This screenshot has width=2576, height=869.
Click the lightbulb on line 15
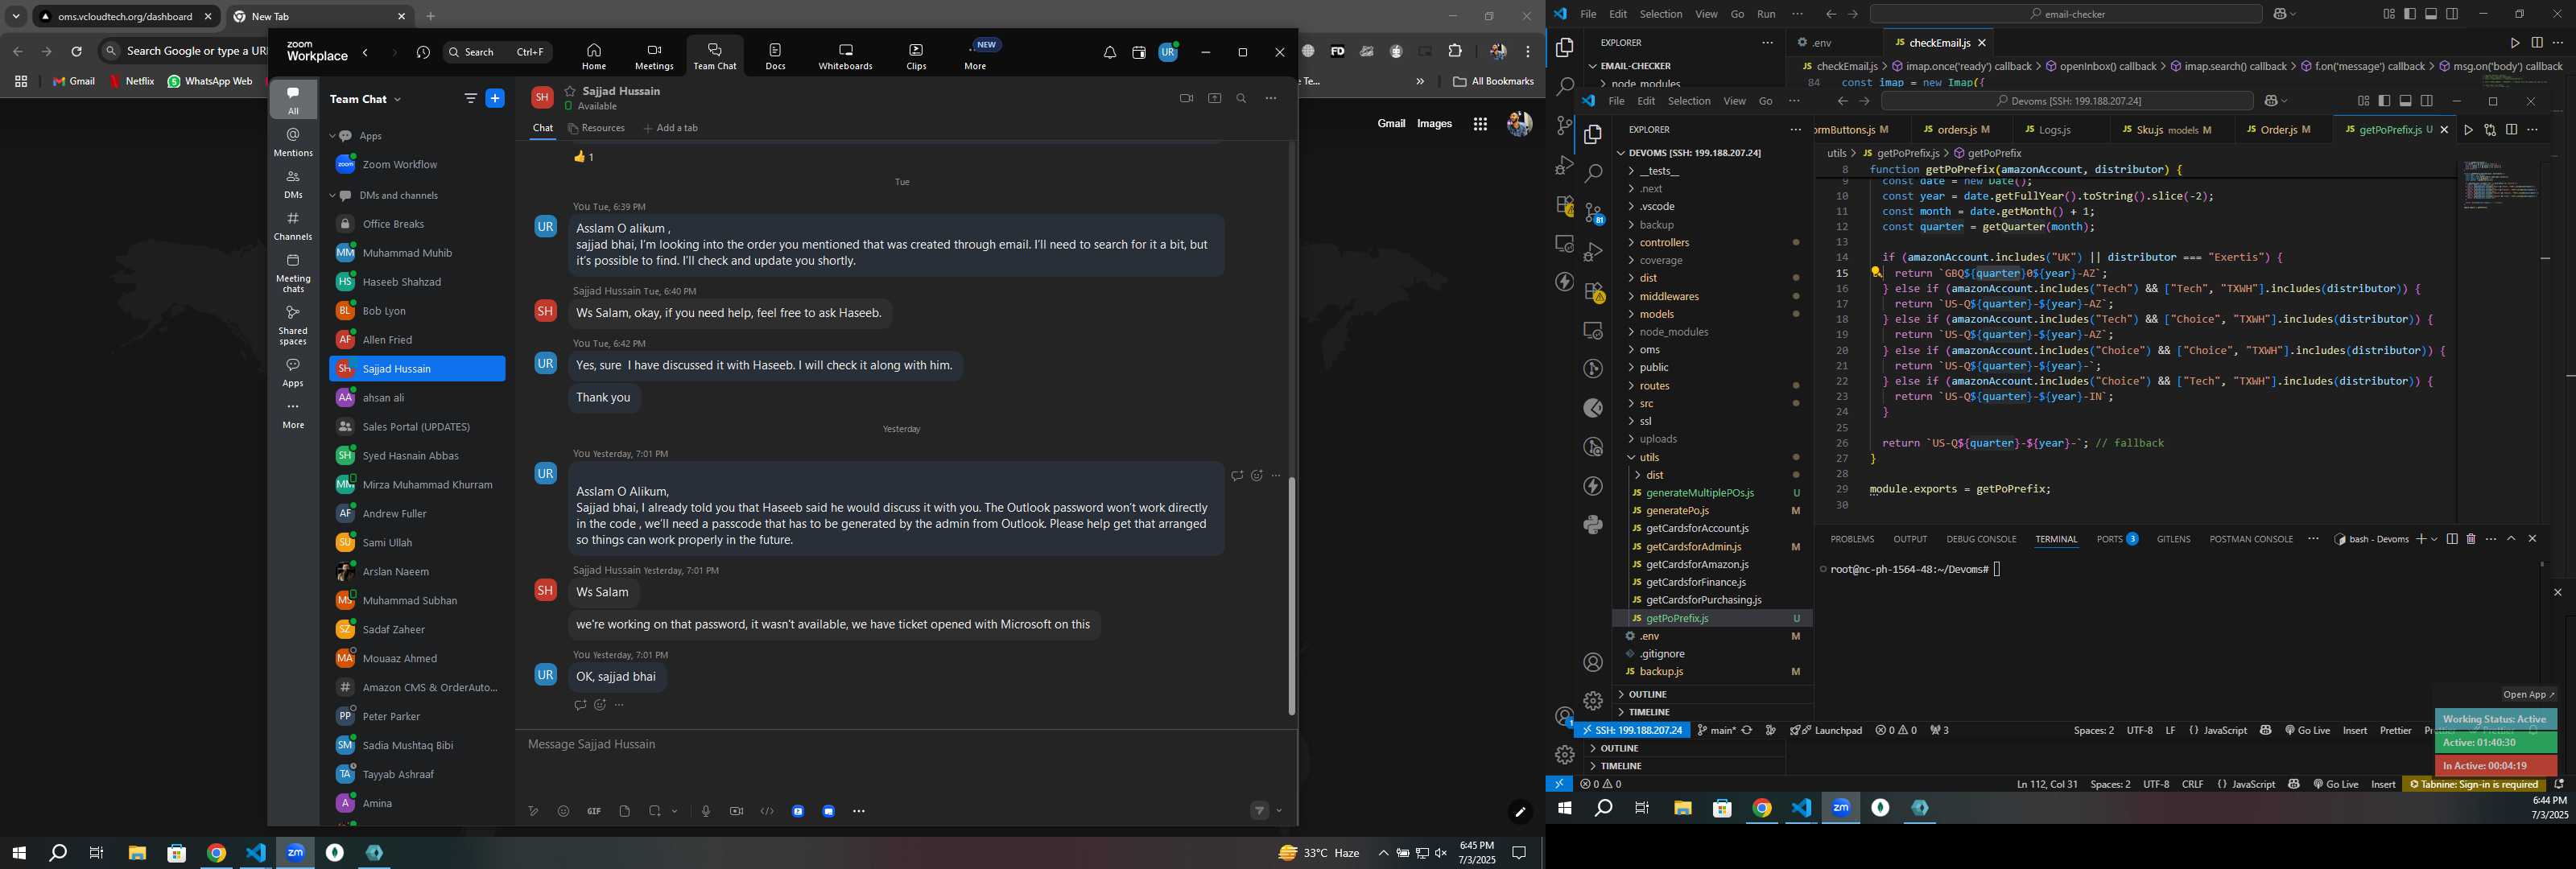(x=1877, y=273)
